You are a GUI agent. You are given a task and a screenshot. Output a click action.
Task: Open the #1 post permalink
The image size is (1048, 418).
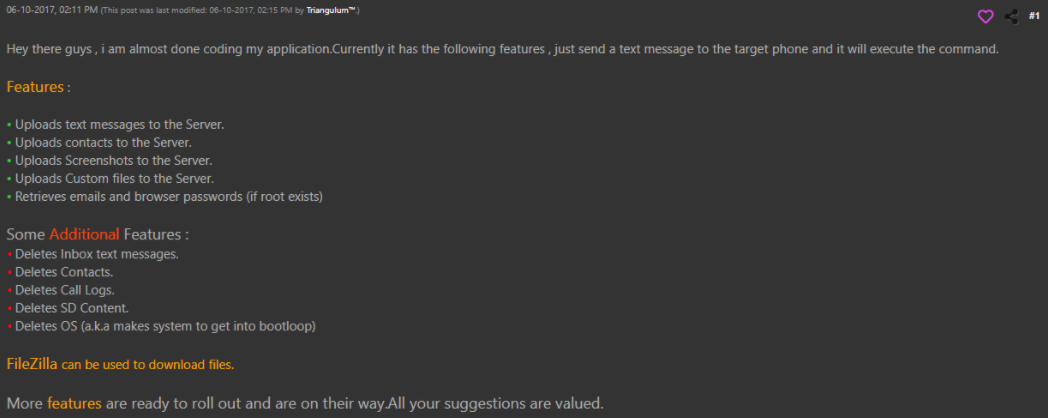(x=1034, y=16)
